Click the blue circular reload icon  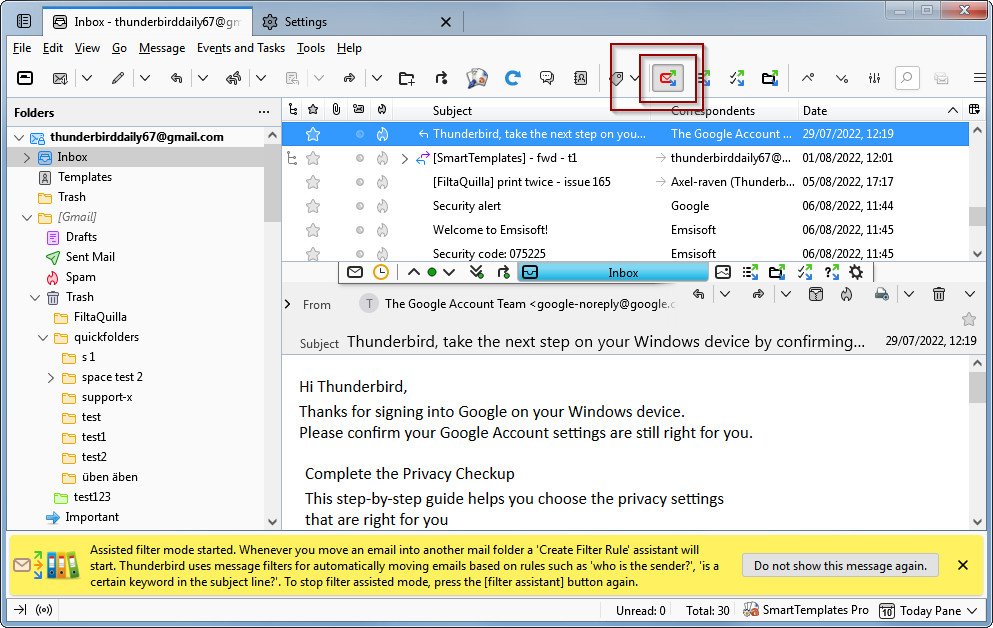pyautogui.click(x=512, y=78)
